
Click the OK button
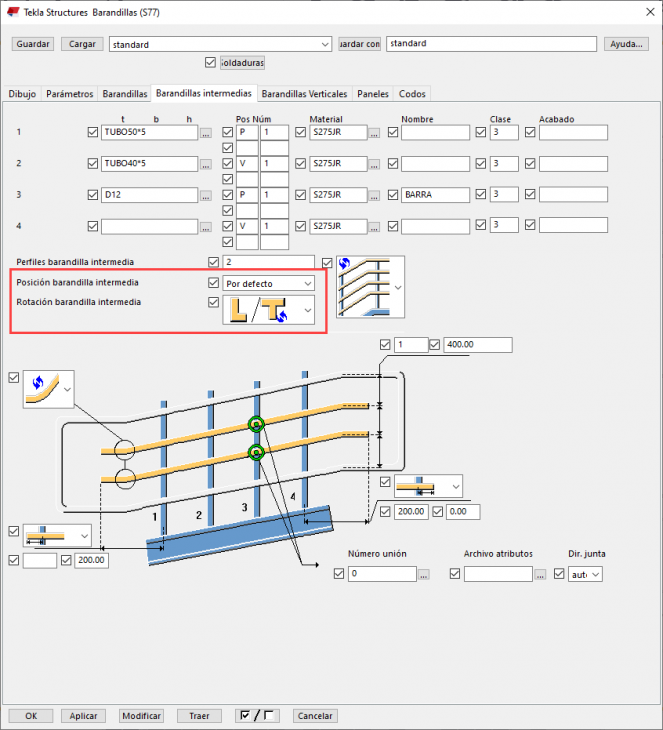point(31,716)
